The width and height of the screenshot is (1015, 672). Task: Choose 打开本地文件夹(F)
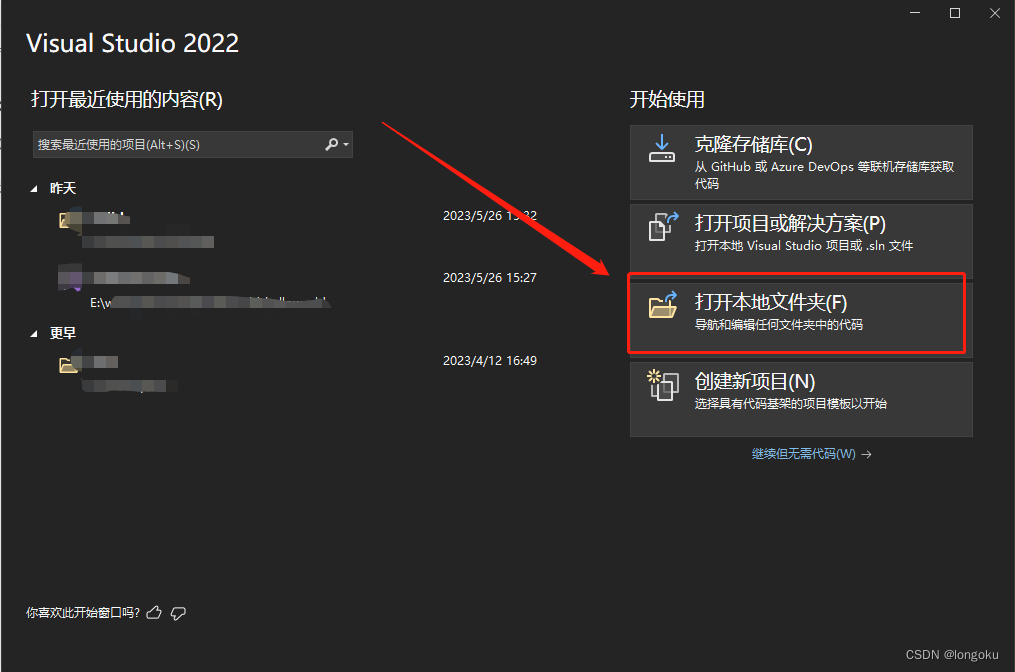click(801, 320)
